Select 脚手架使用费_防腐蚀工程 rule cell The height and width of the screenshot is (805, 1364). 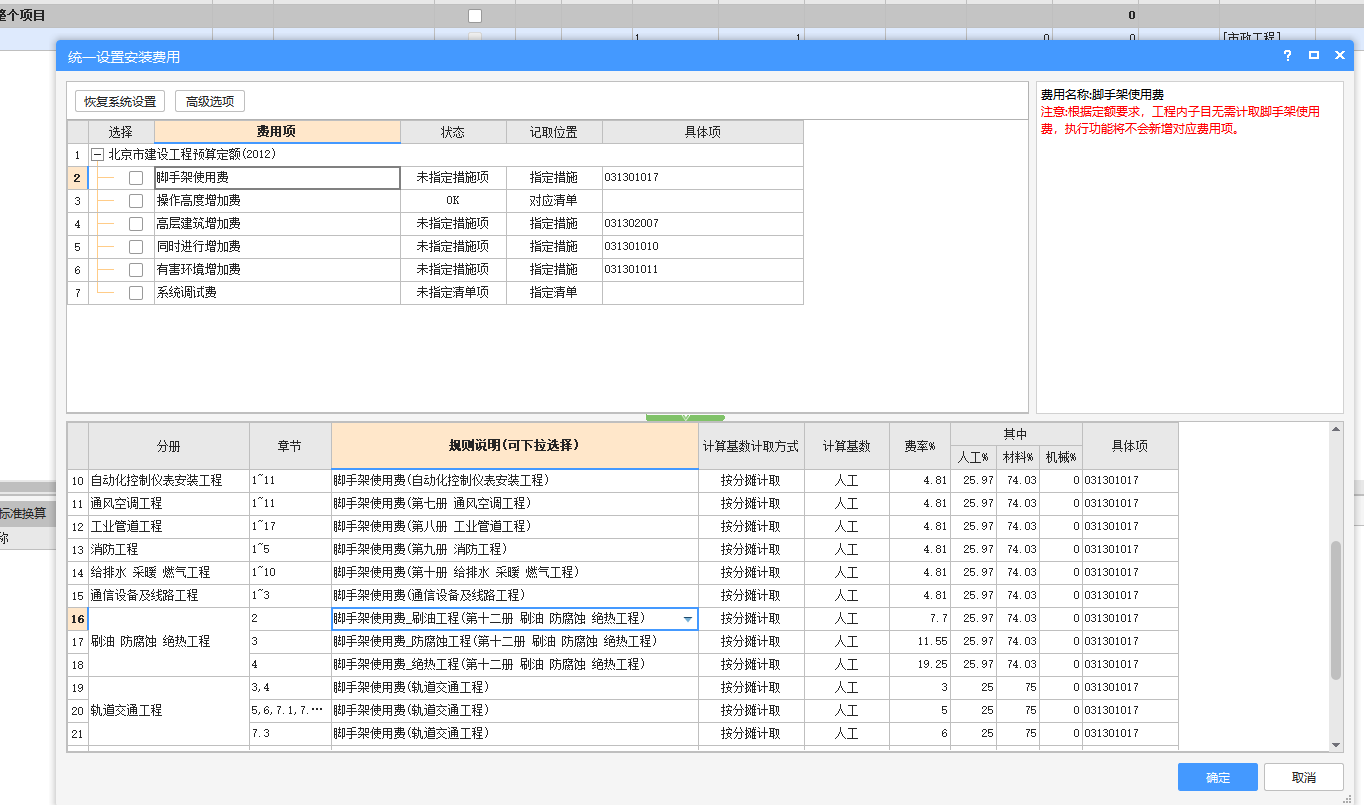click(x=515, y=642)
